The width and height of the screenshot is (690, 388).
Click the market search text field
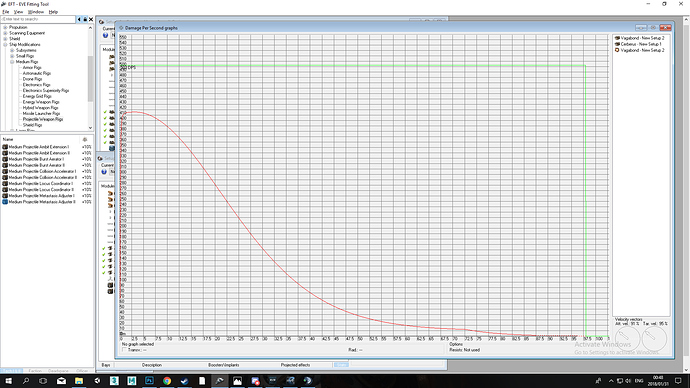pyautogui.click(x=38, y=19)
